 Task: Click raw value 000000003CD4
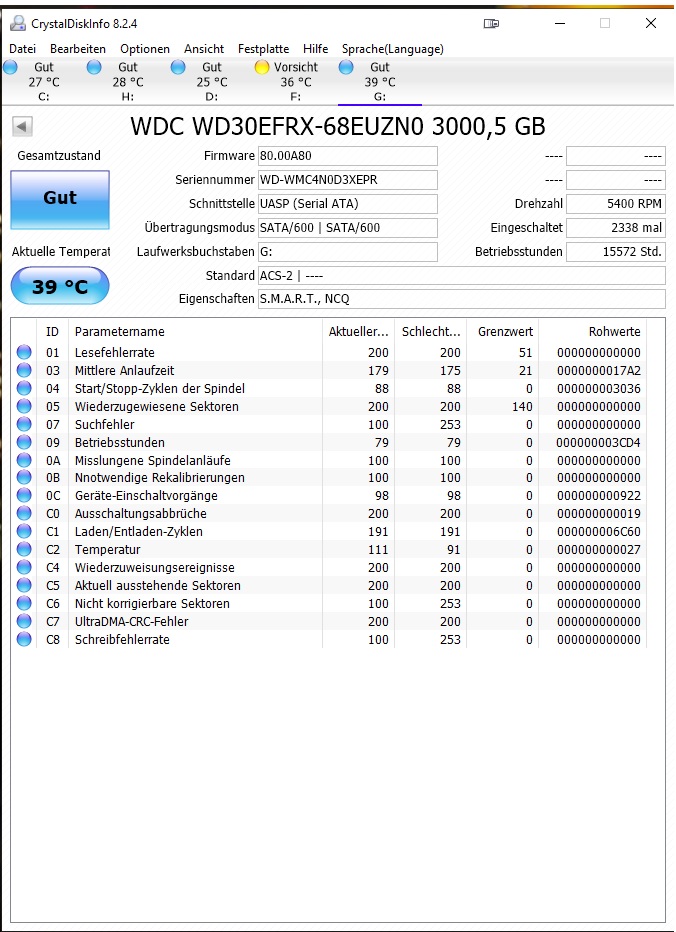click(x=599, y=442)
